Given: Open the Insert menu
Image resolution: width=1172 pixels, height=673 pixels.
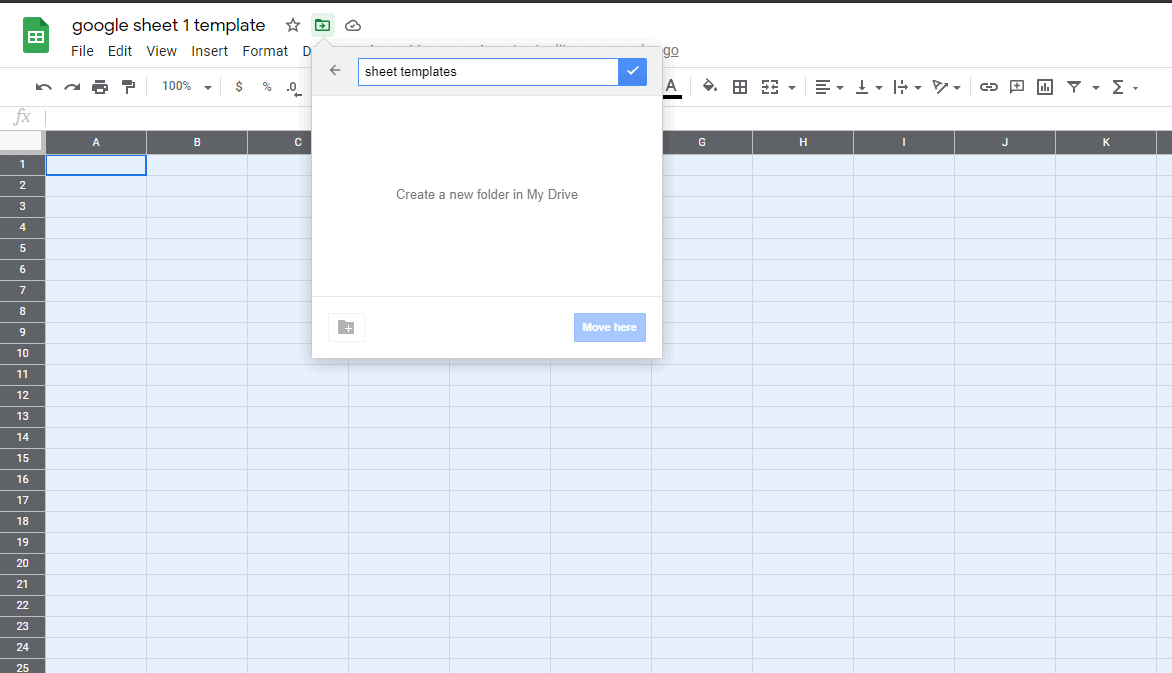Looking at the screenshot, I should (209, 51).
